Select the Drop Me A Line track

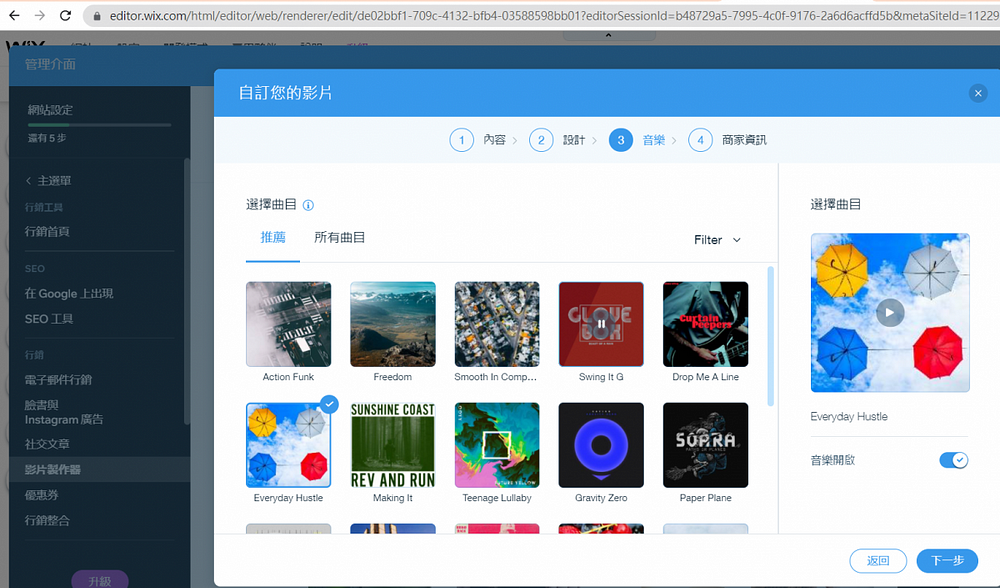coord(705,324)
